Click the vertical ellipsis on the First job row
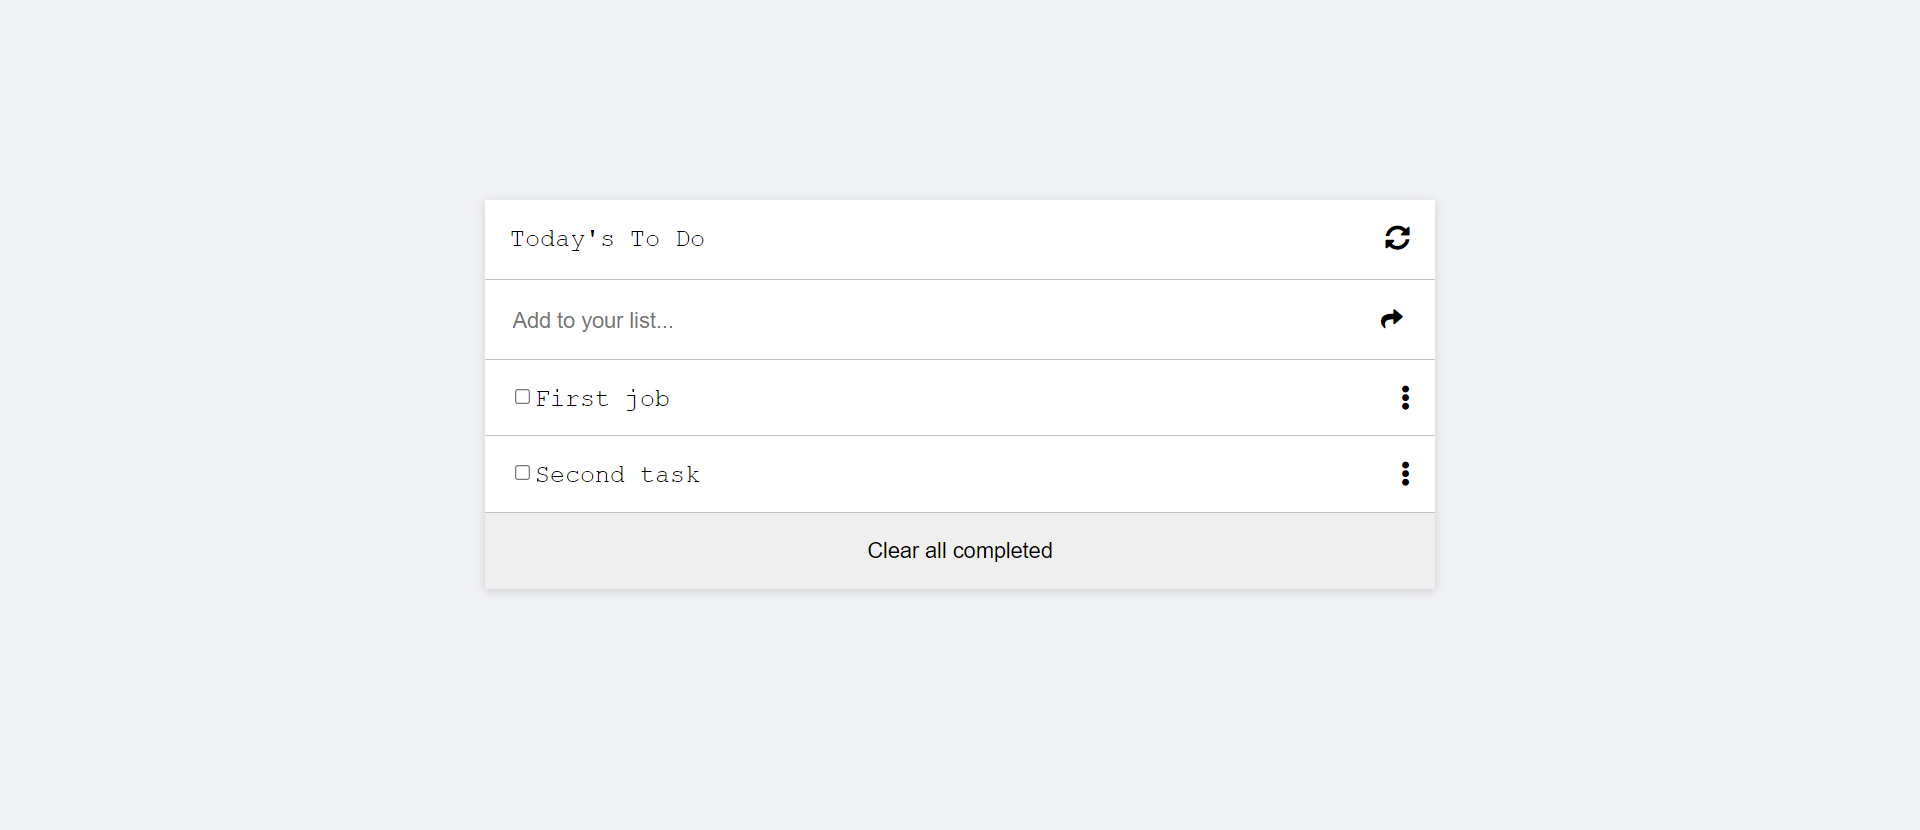Image resolution: width=1920 pixels, height=830 pixels. [x=1405, y=398]
